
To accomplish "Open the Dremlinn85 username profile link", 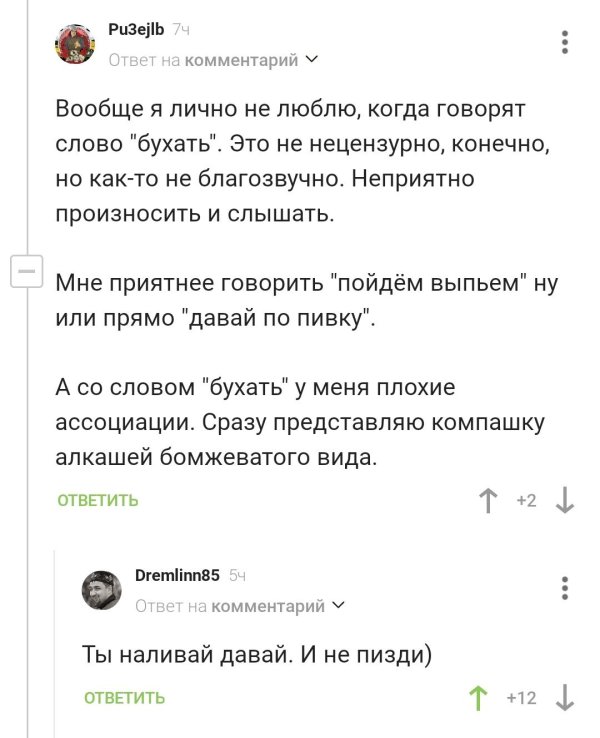I will tap(177, 575).
